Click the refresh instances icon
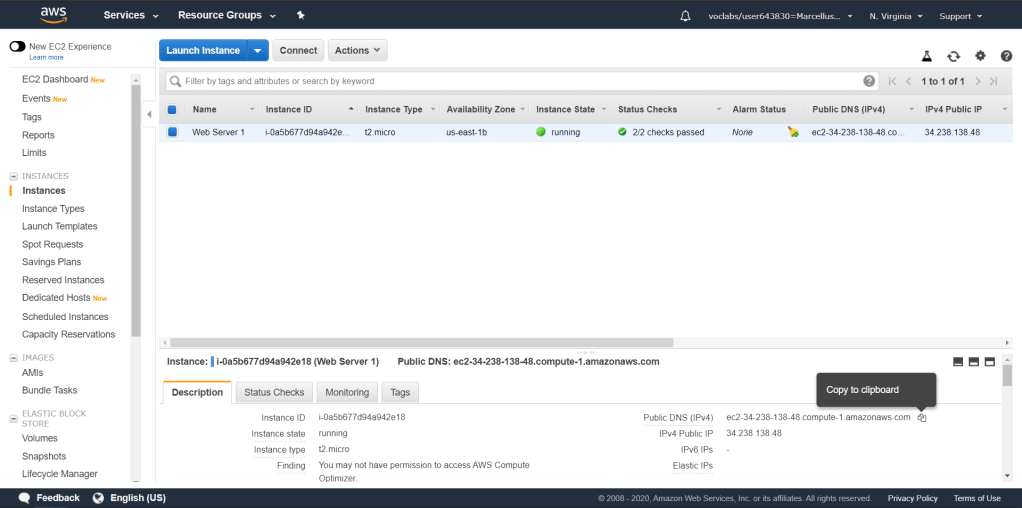The image size is (1022, 508). pos(953,57)
